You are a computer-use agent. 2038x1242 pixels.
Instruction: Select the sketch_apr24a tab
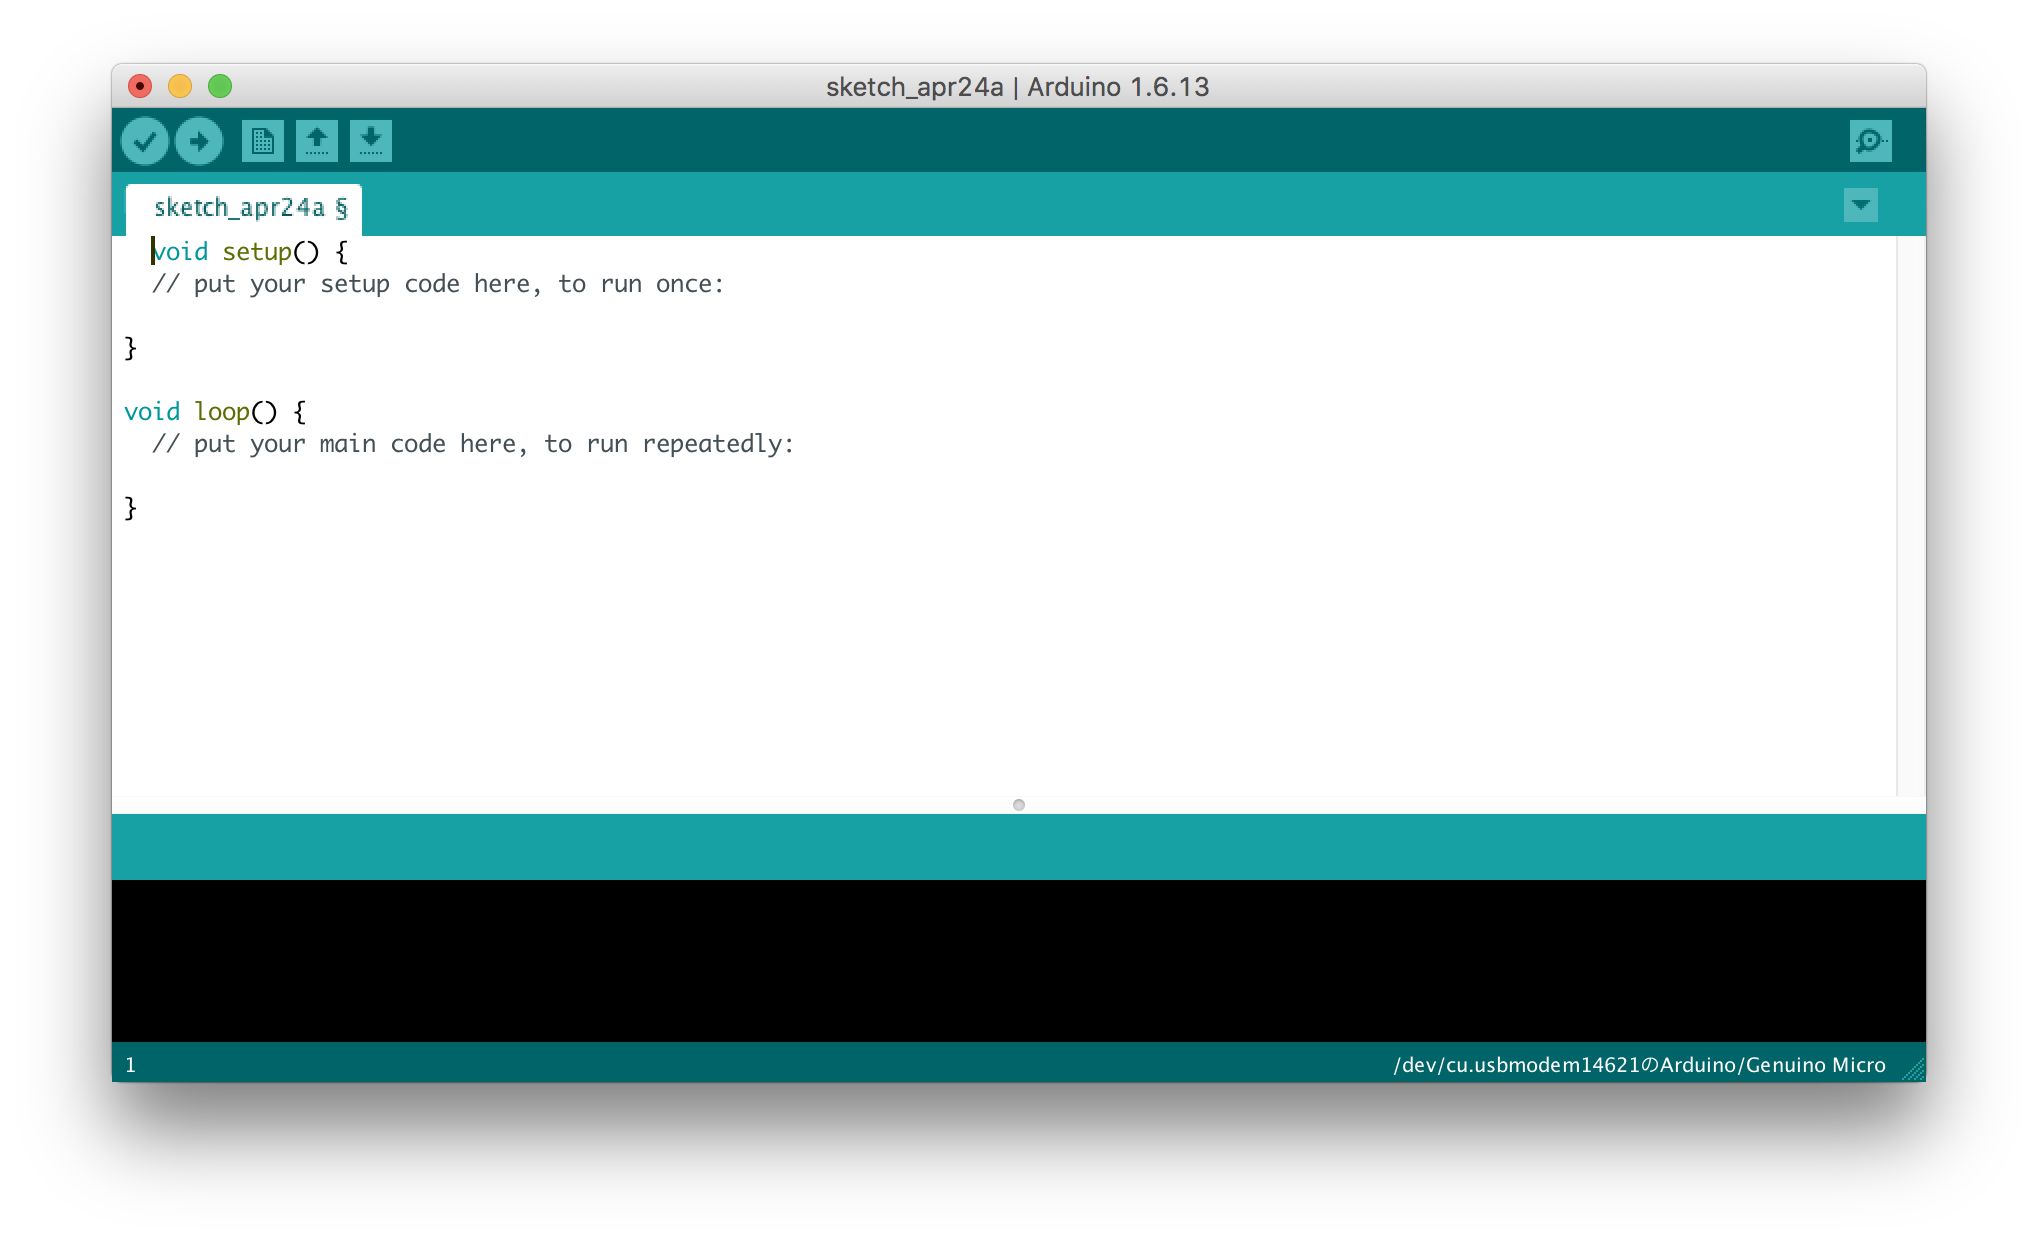point(244,208)
